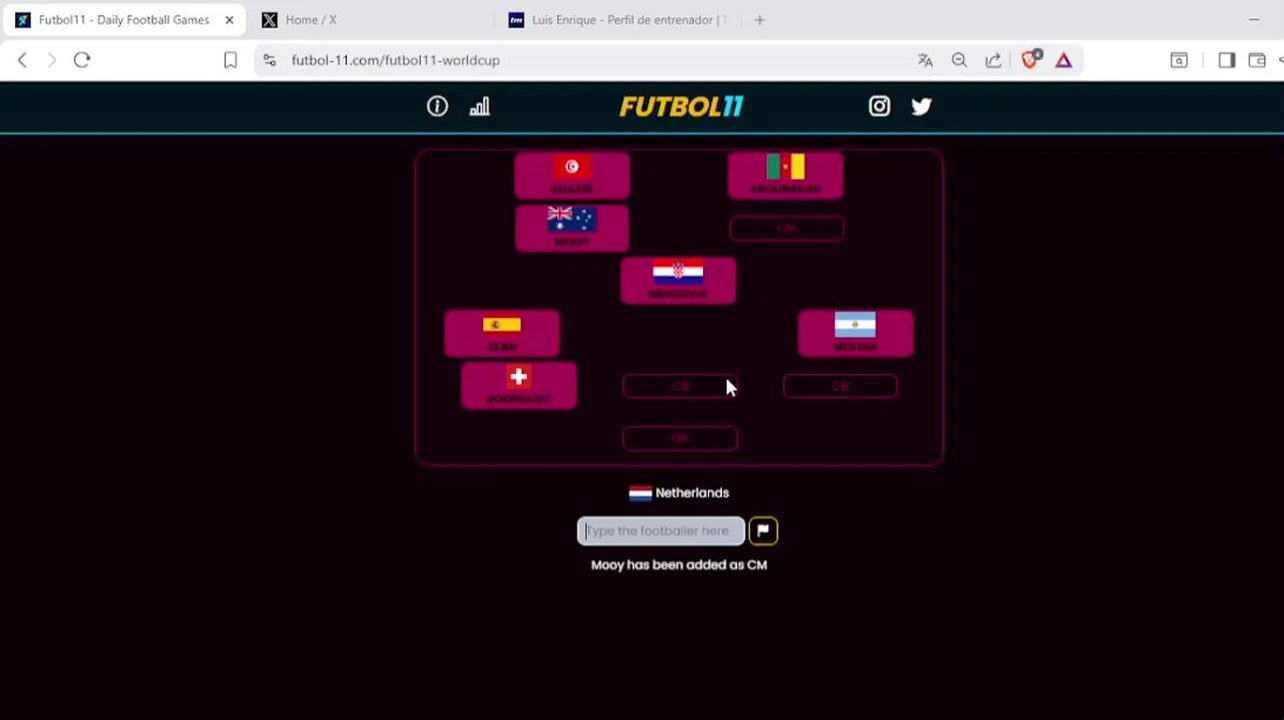Select the Tunisia flag player card
The height and width of the screenshot is (720, 1284).
coord(572,175)
